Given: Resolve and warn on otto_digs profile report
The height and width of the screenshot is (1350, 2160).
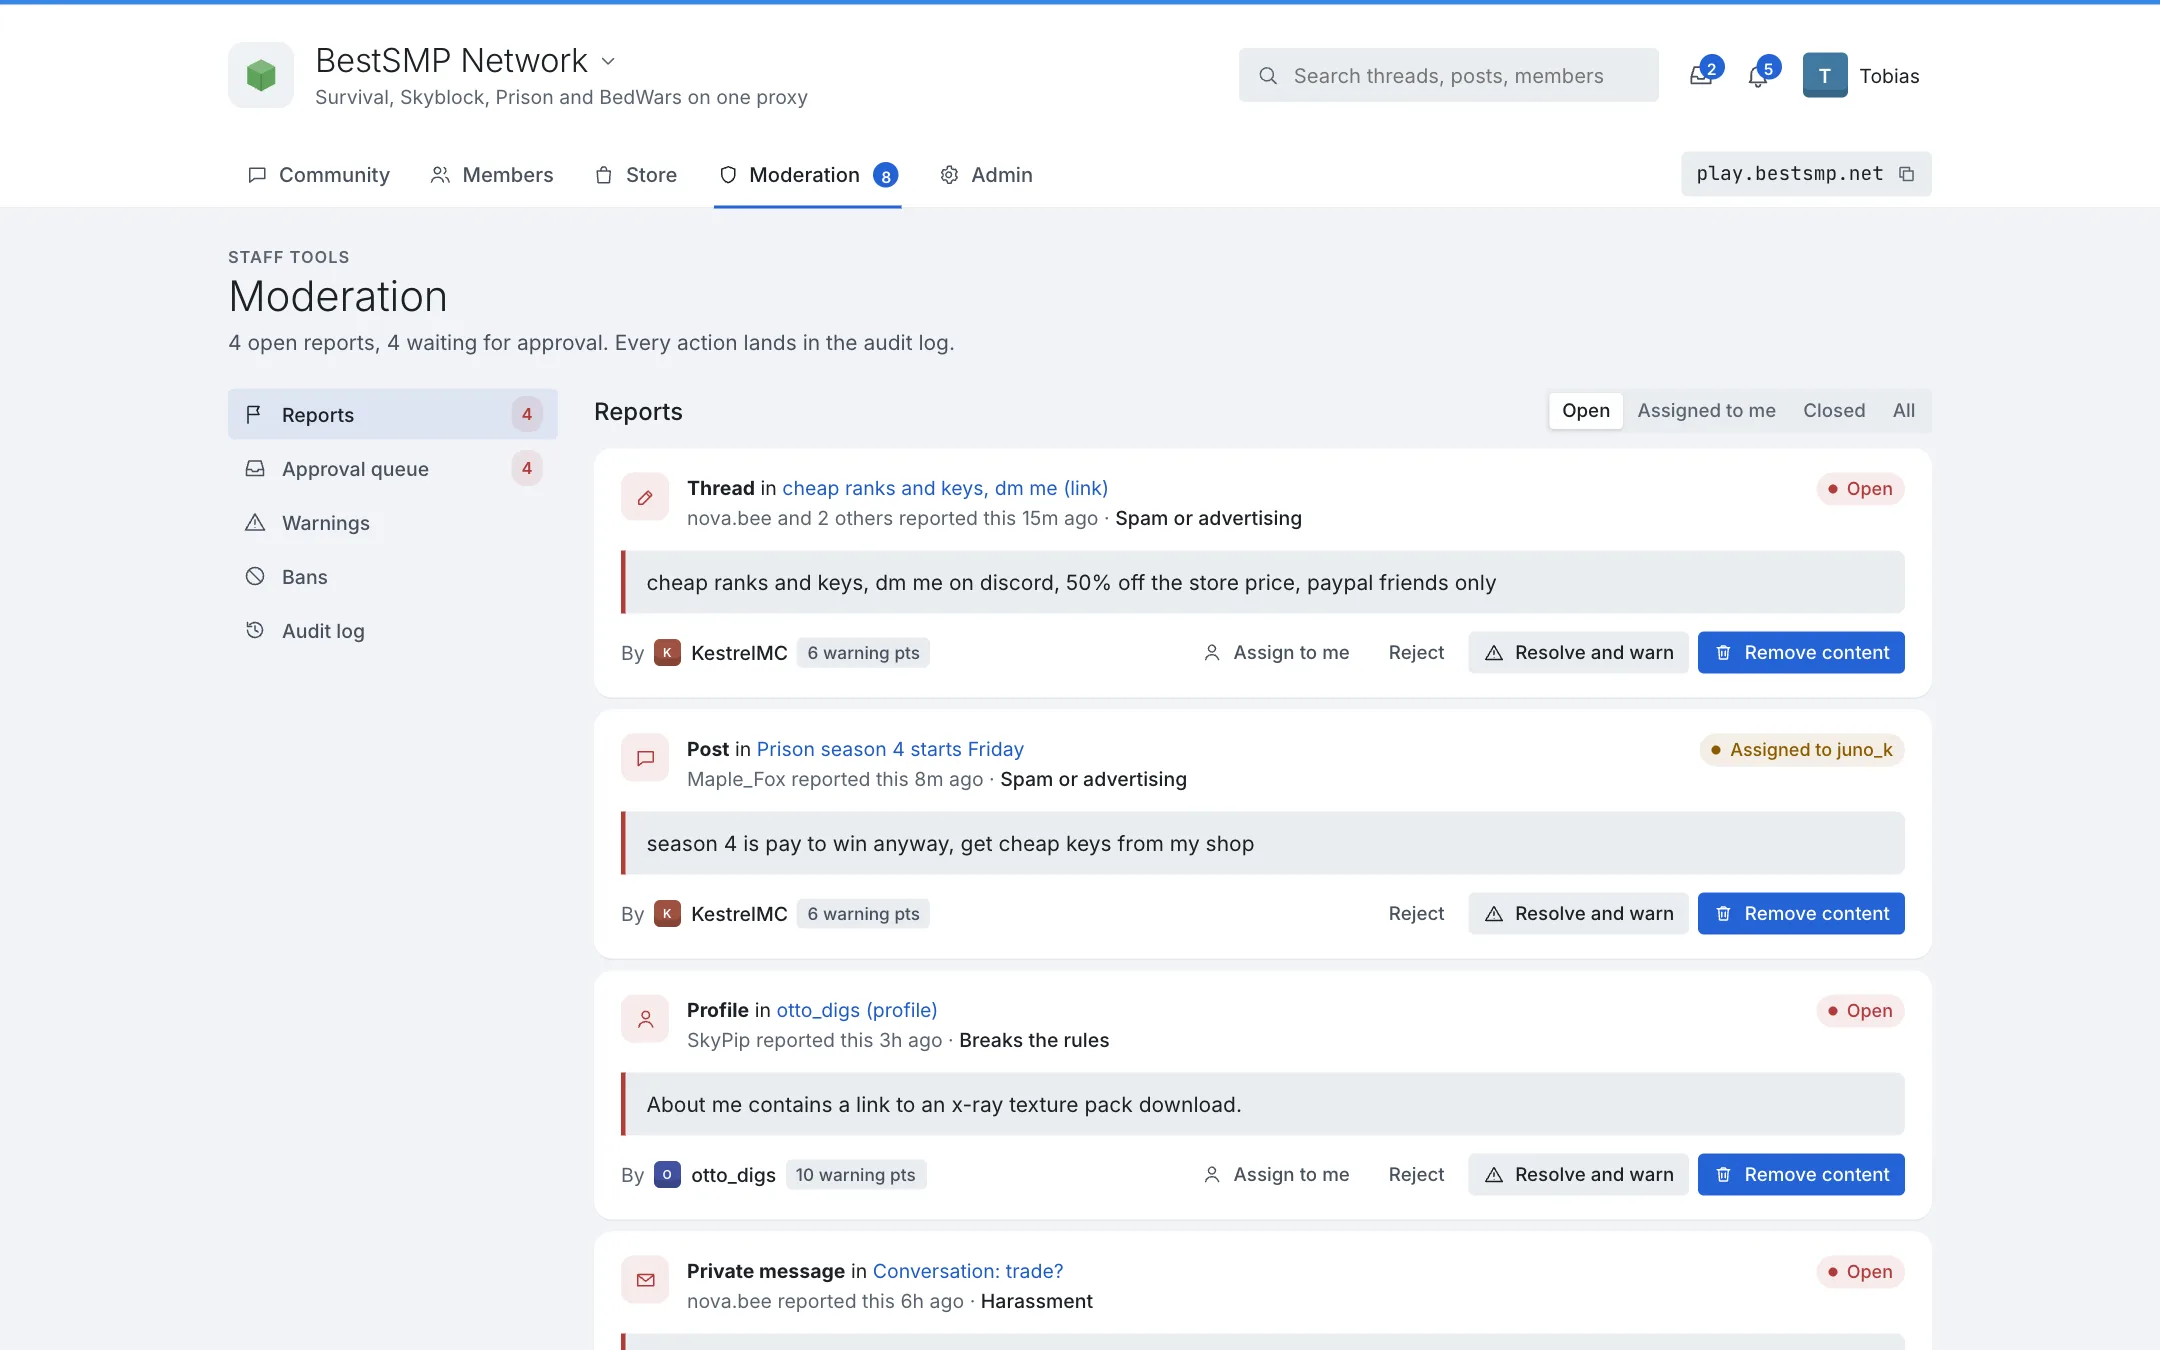Looking at the screenshot, I should tap(1578, 1174).
